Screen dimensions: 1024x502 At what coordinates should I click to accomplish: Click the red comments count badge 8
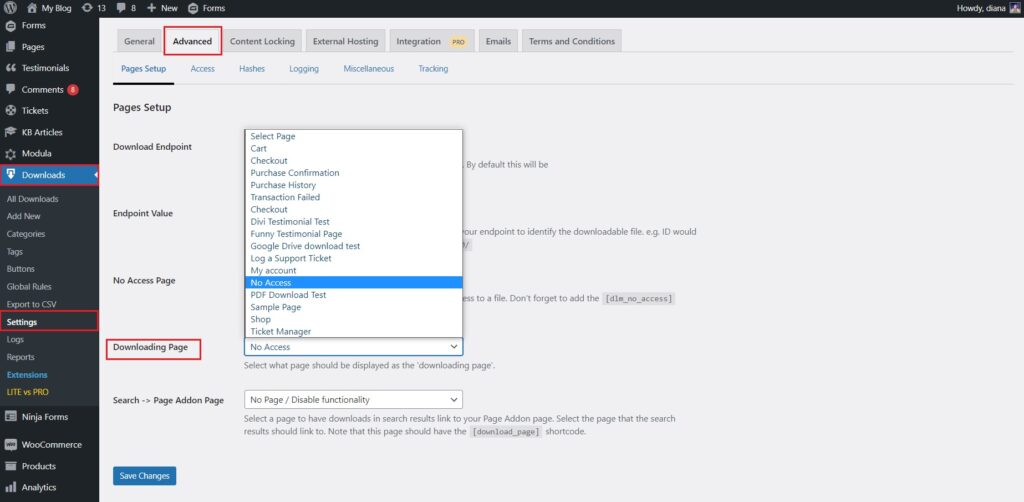72,89
